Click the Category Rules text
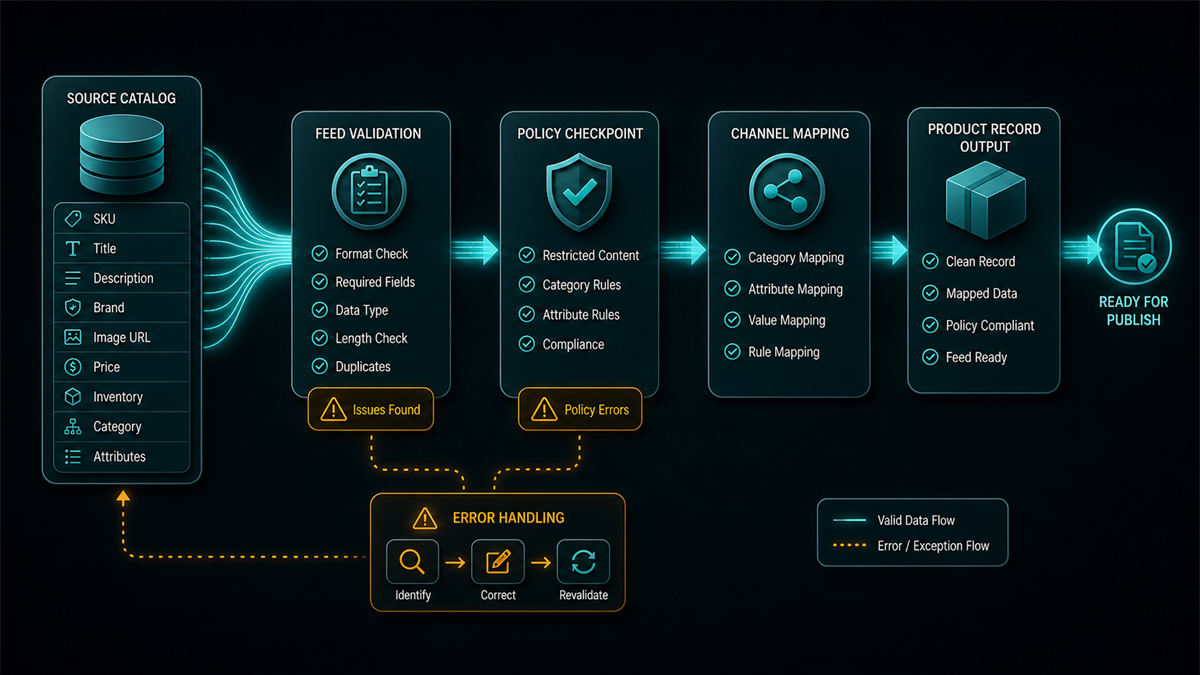 point(582,285)
